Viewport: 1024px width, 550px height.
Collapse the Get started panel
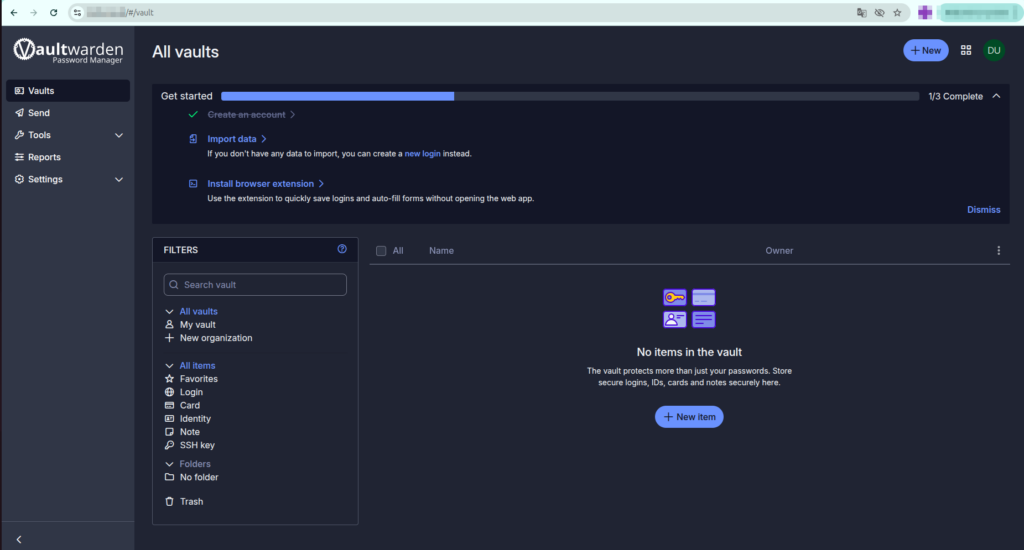click(x=995, y=96)
